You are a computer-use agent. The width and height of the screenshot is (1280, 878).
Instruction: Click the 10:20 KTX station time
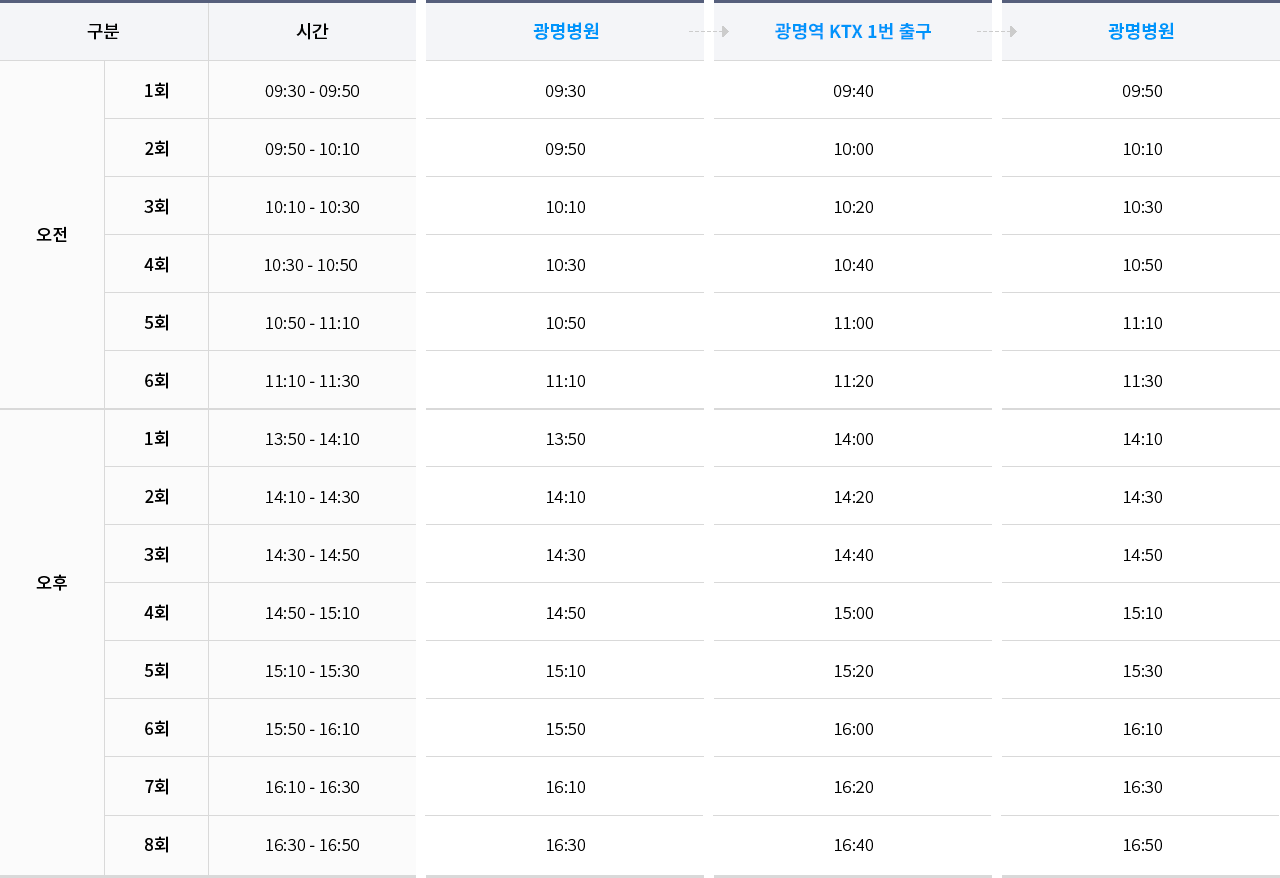click(853, 207)
